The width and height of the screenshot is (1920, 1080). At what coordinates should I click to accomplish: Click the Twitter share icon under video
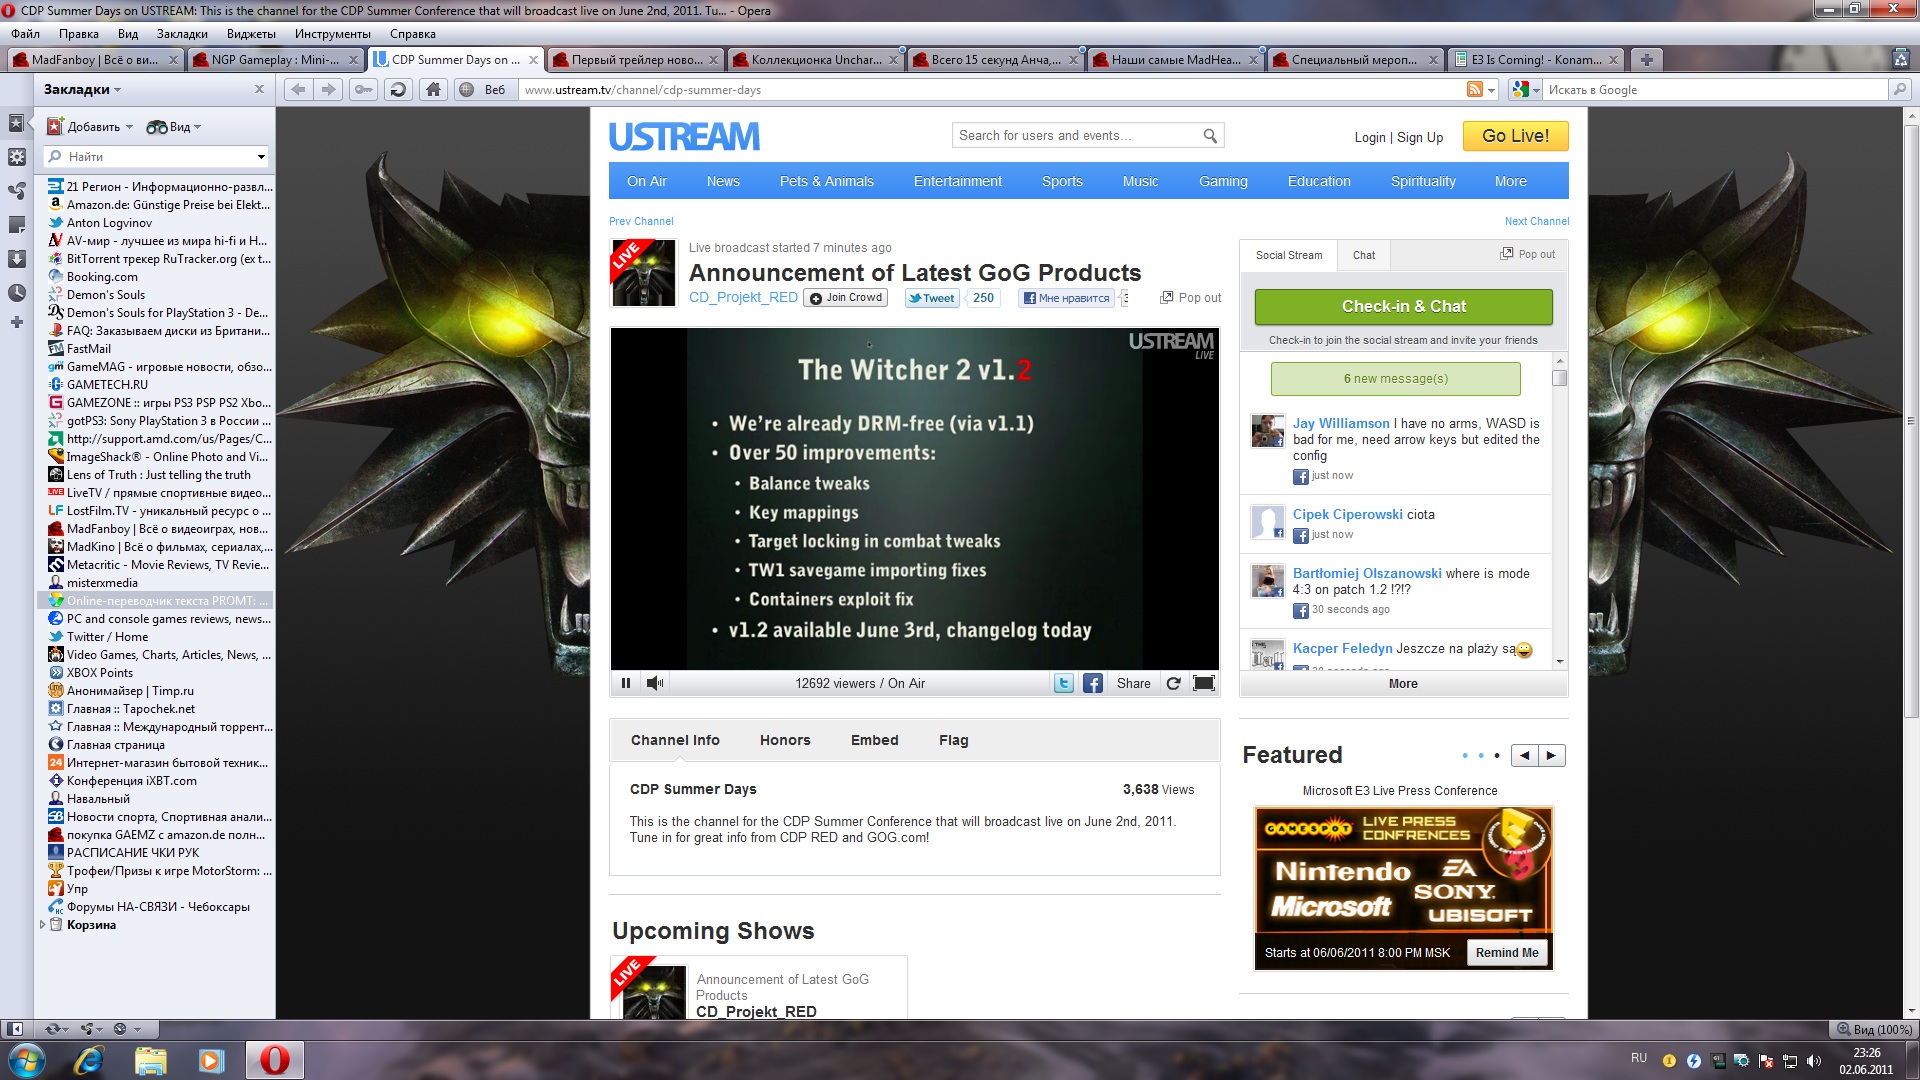click(x=1064, y=683)
